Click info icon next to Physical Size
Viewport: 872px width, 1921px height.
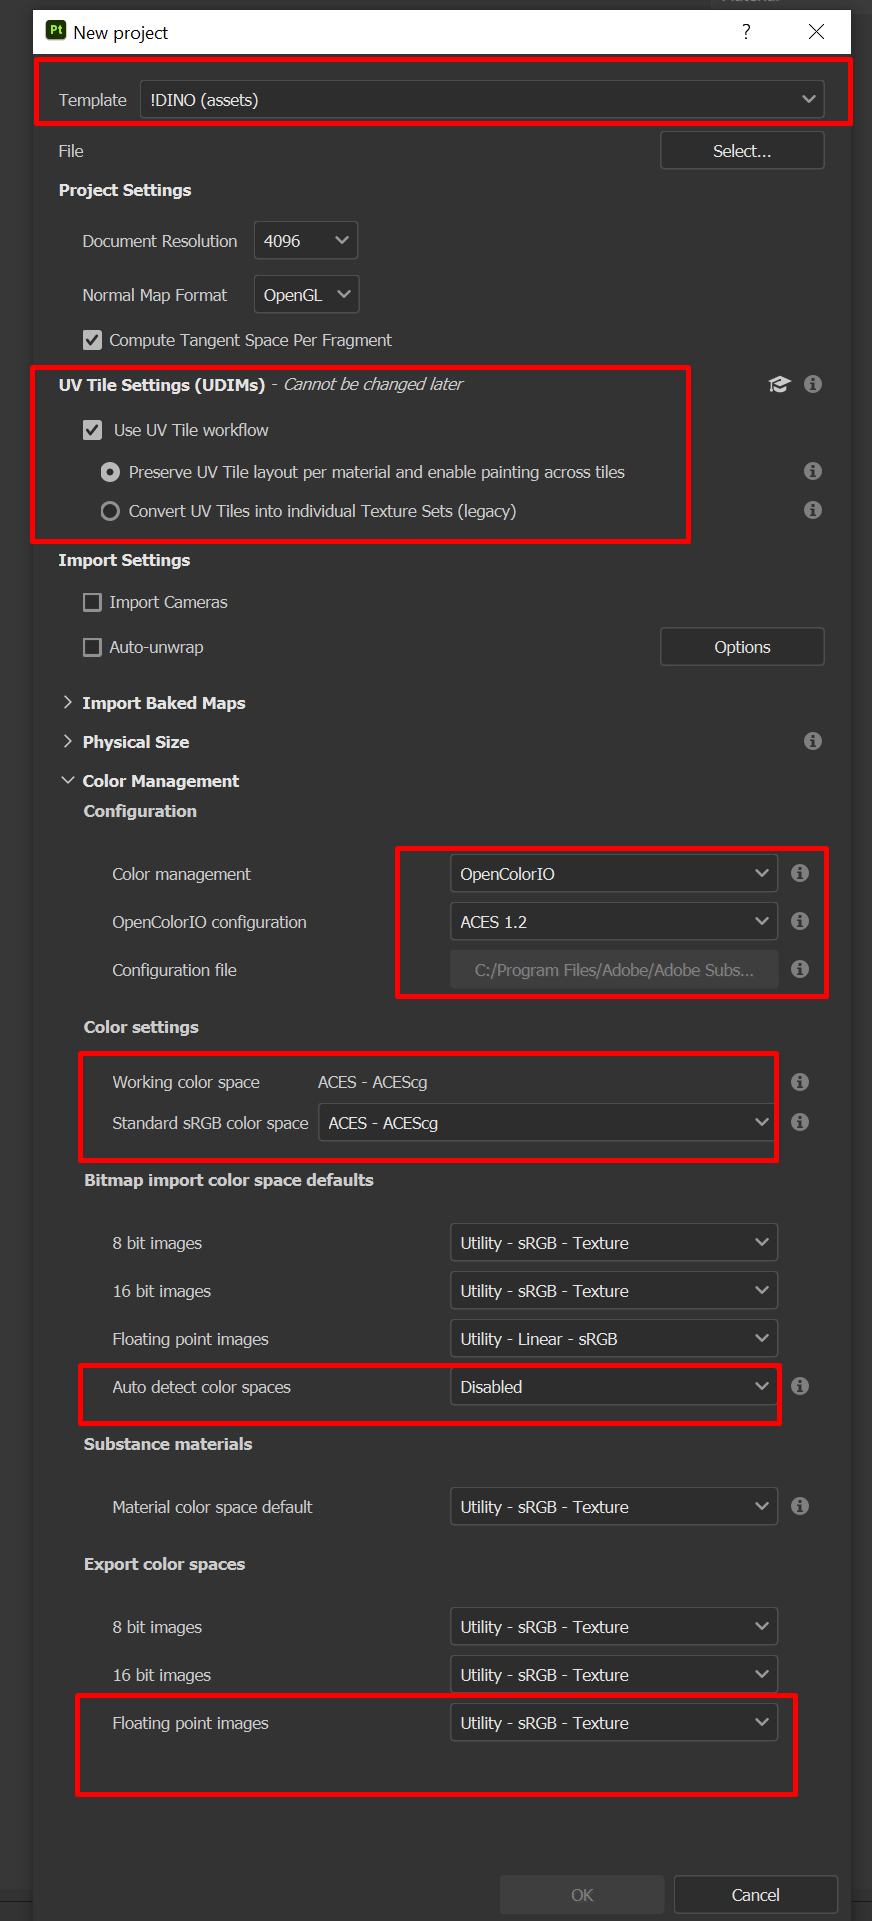813,741
